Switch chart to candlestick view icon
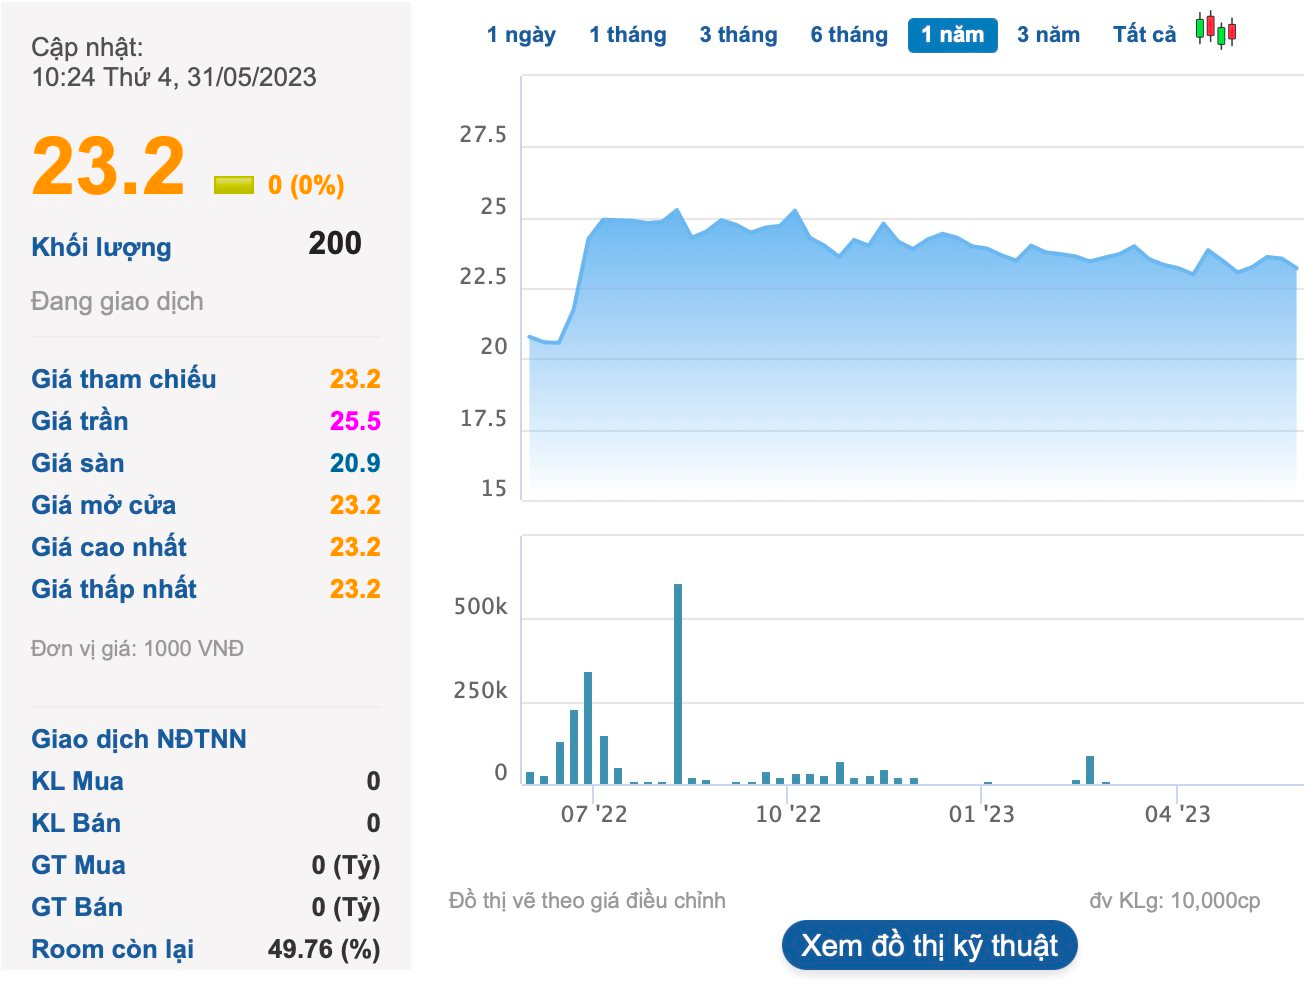 click(x=1216, y=31)
